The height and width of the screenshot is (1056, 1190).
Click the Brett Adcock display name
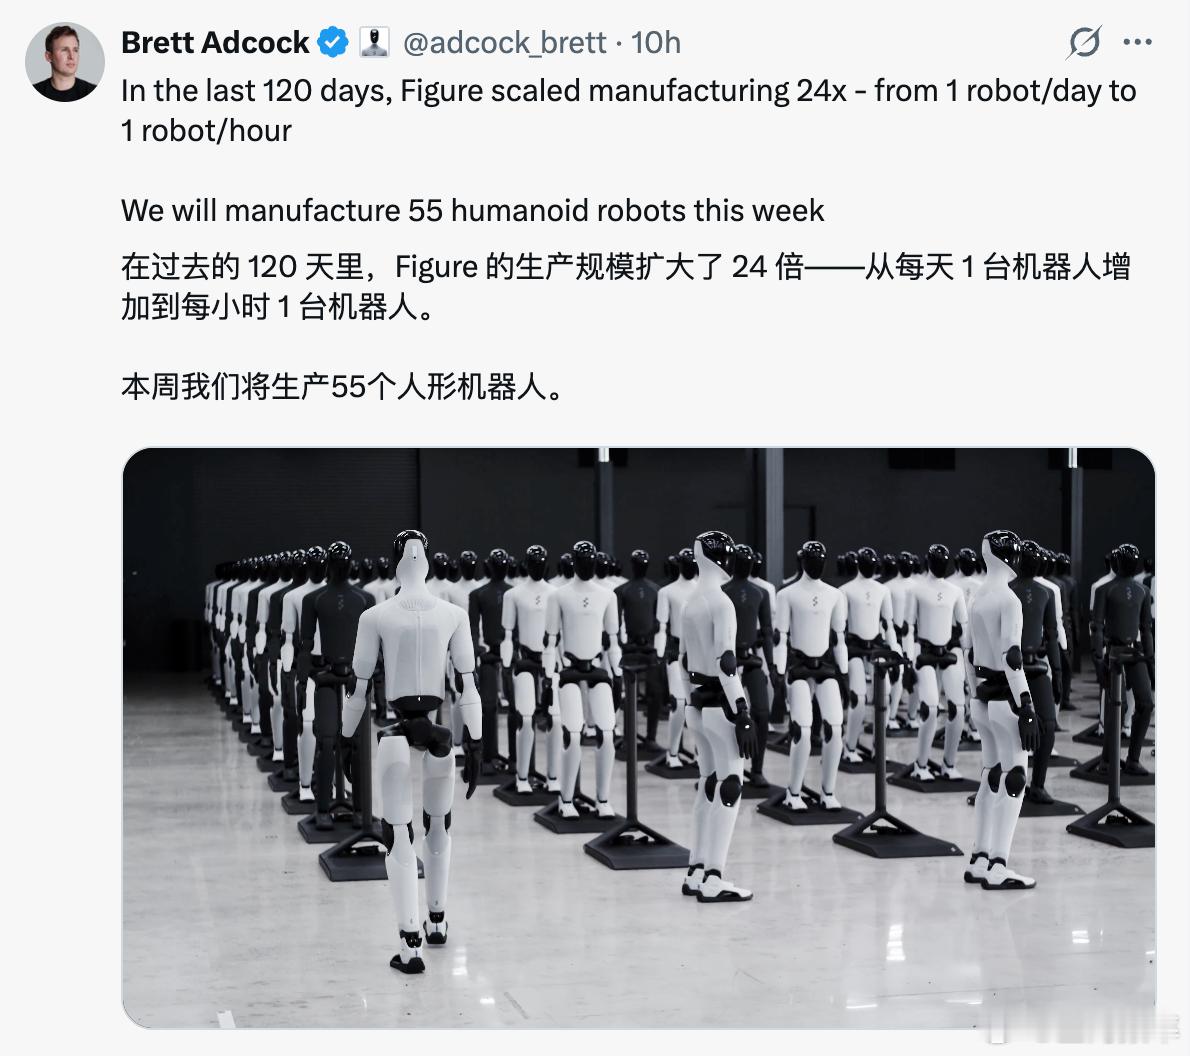coord(214,42)
